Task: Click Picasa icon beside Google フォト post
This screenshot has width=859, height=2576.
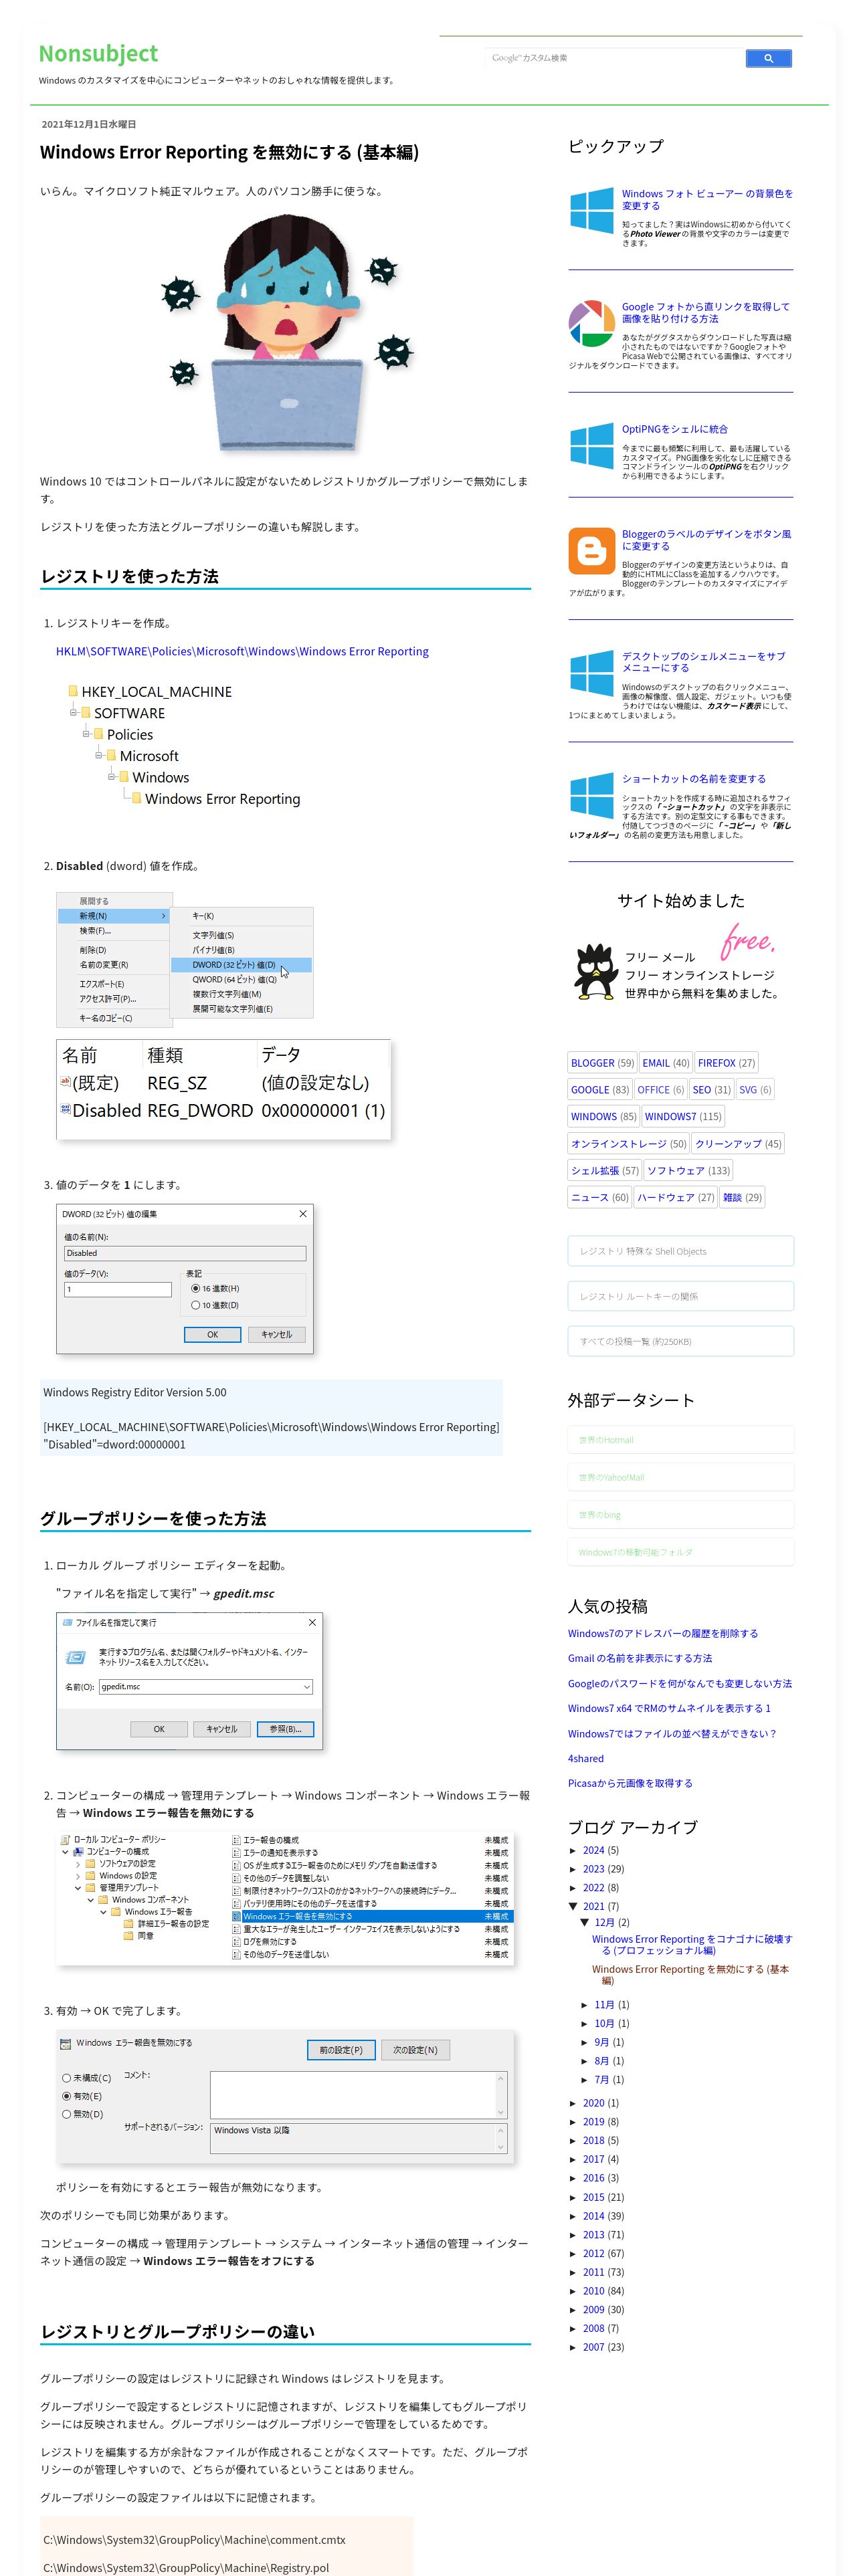Action: point(591,323)
